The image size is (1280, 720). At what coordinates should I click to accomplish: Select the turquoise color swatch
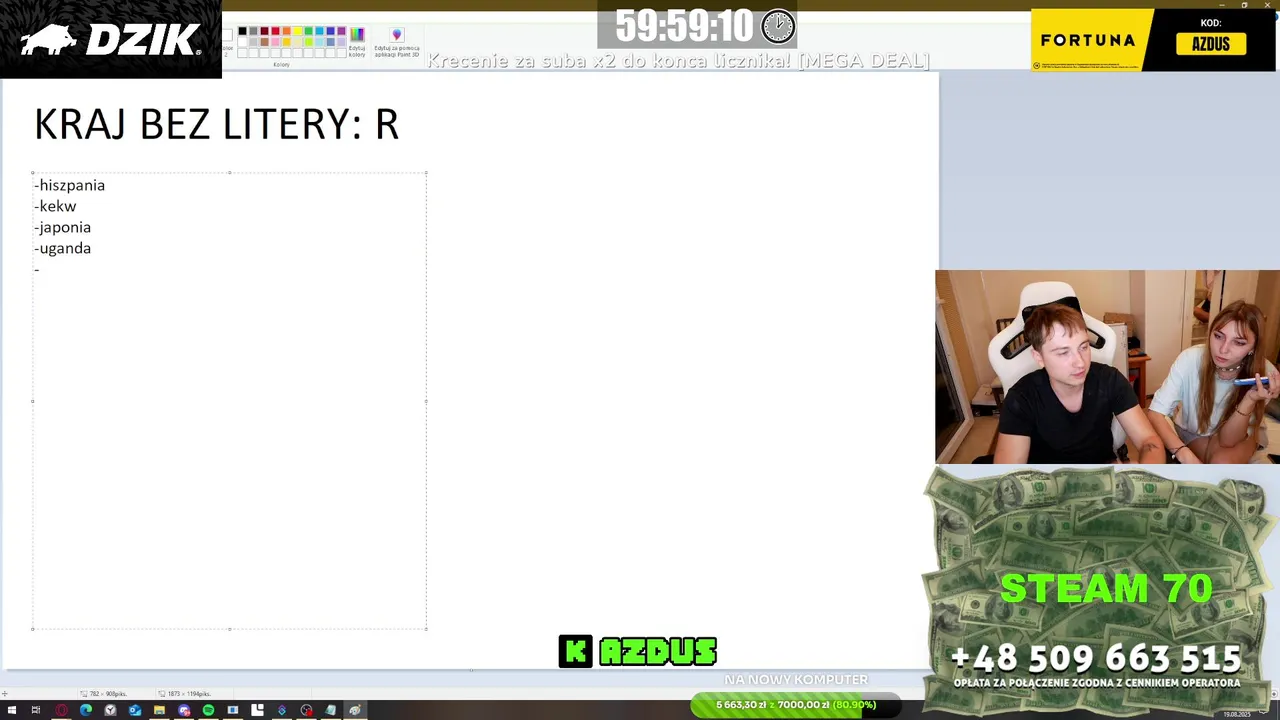pyautogui.click(x=320, y=31)
